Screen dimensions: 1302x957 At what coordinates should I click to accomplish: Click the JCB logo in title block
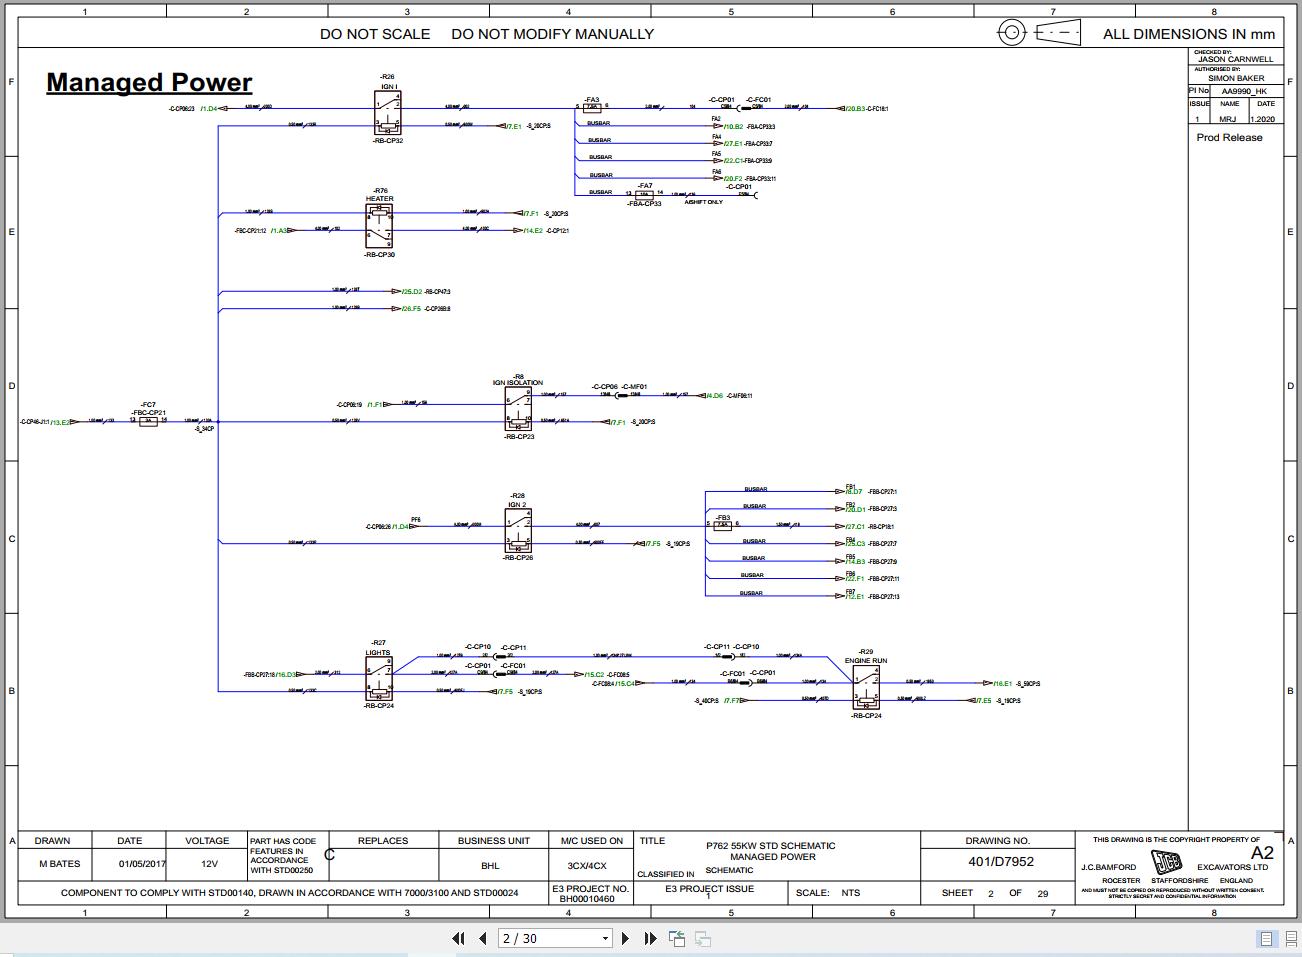click(x=1166, y=862)
